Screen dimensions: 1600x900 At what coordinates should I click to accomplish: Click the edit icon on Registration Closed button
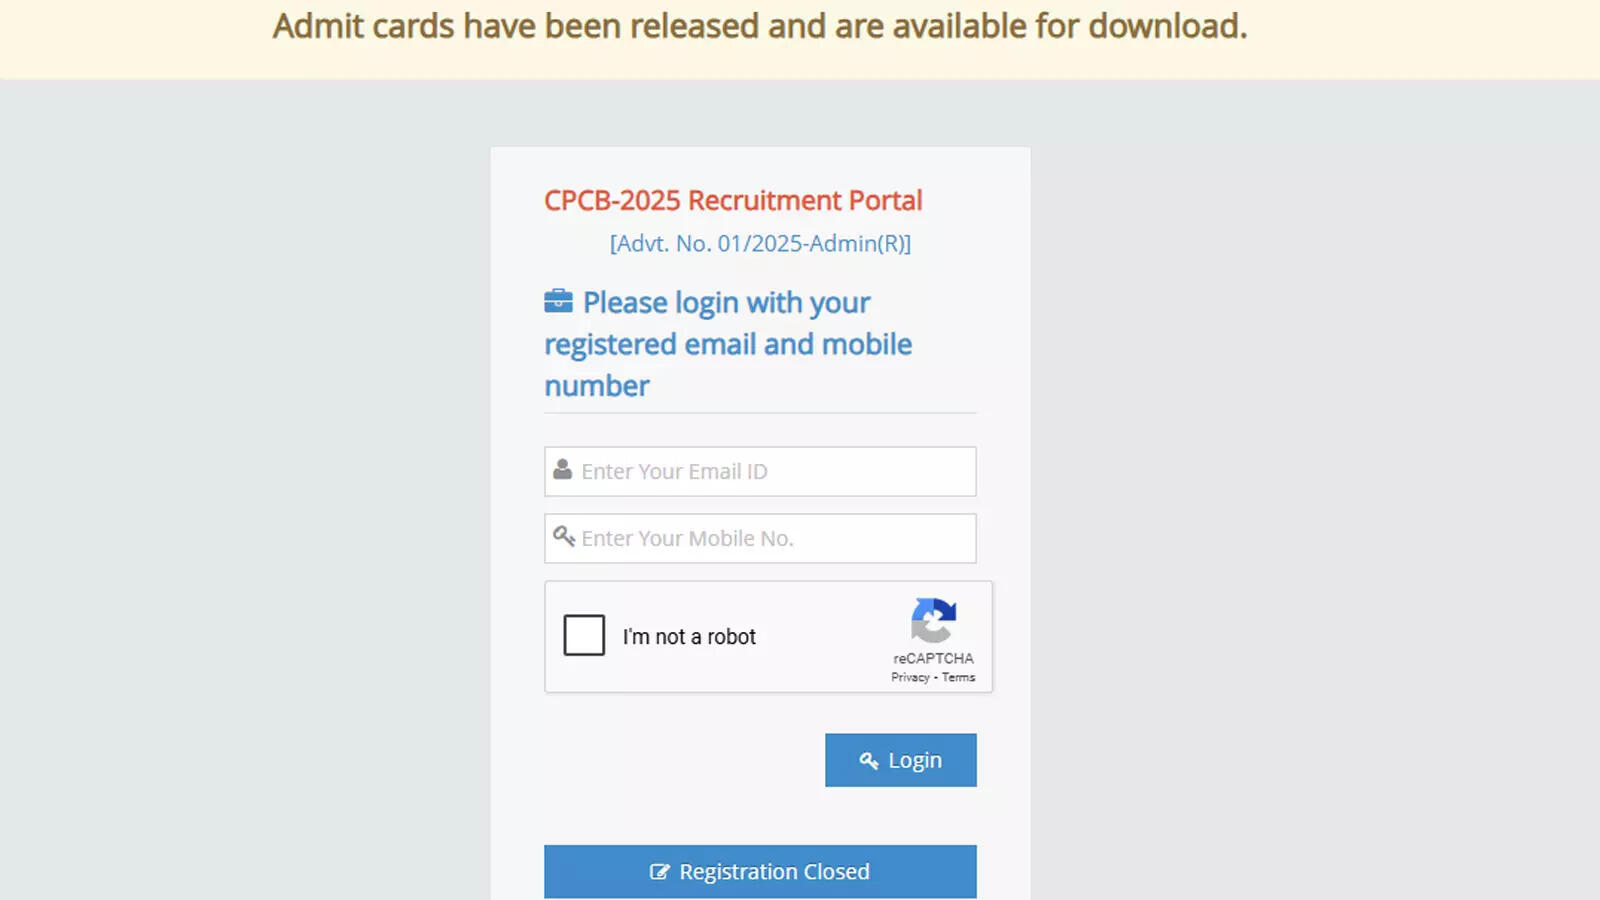[x=660, y=872]
